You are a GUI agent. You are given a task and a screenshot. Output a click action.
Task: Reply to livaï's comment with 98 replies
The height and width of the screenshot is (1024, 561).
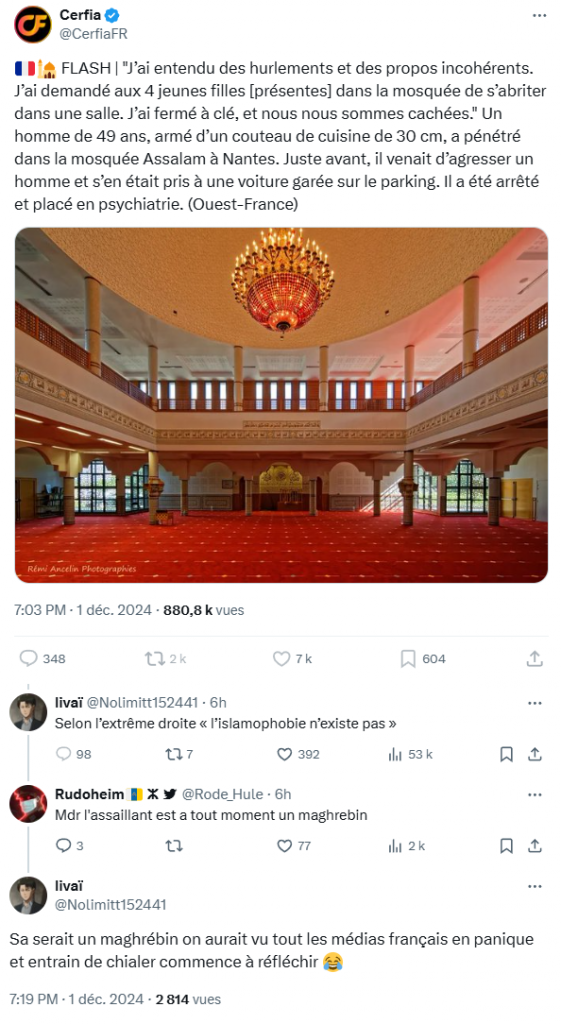63,754
